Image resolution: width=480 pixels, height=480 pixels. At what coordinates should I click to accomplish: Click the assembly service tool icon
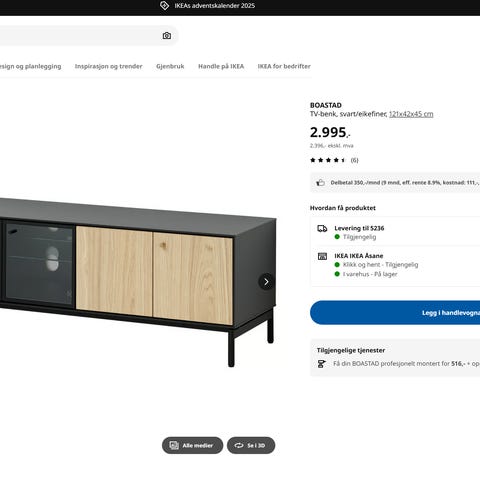tap(322, 364)
